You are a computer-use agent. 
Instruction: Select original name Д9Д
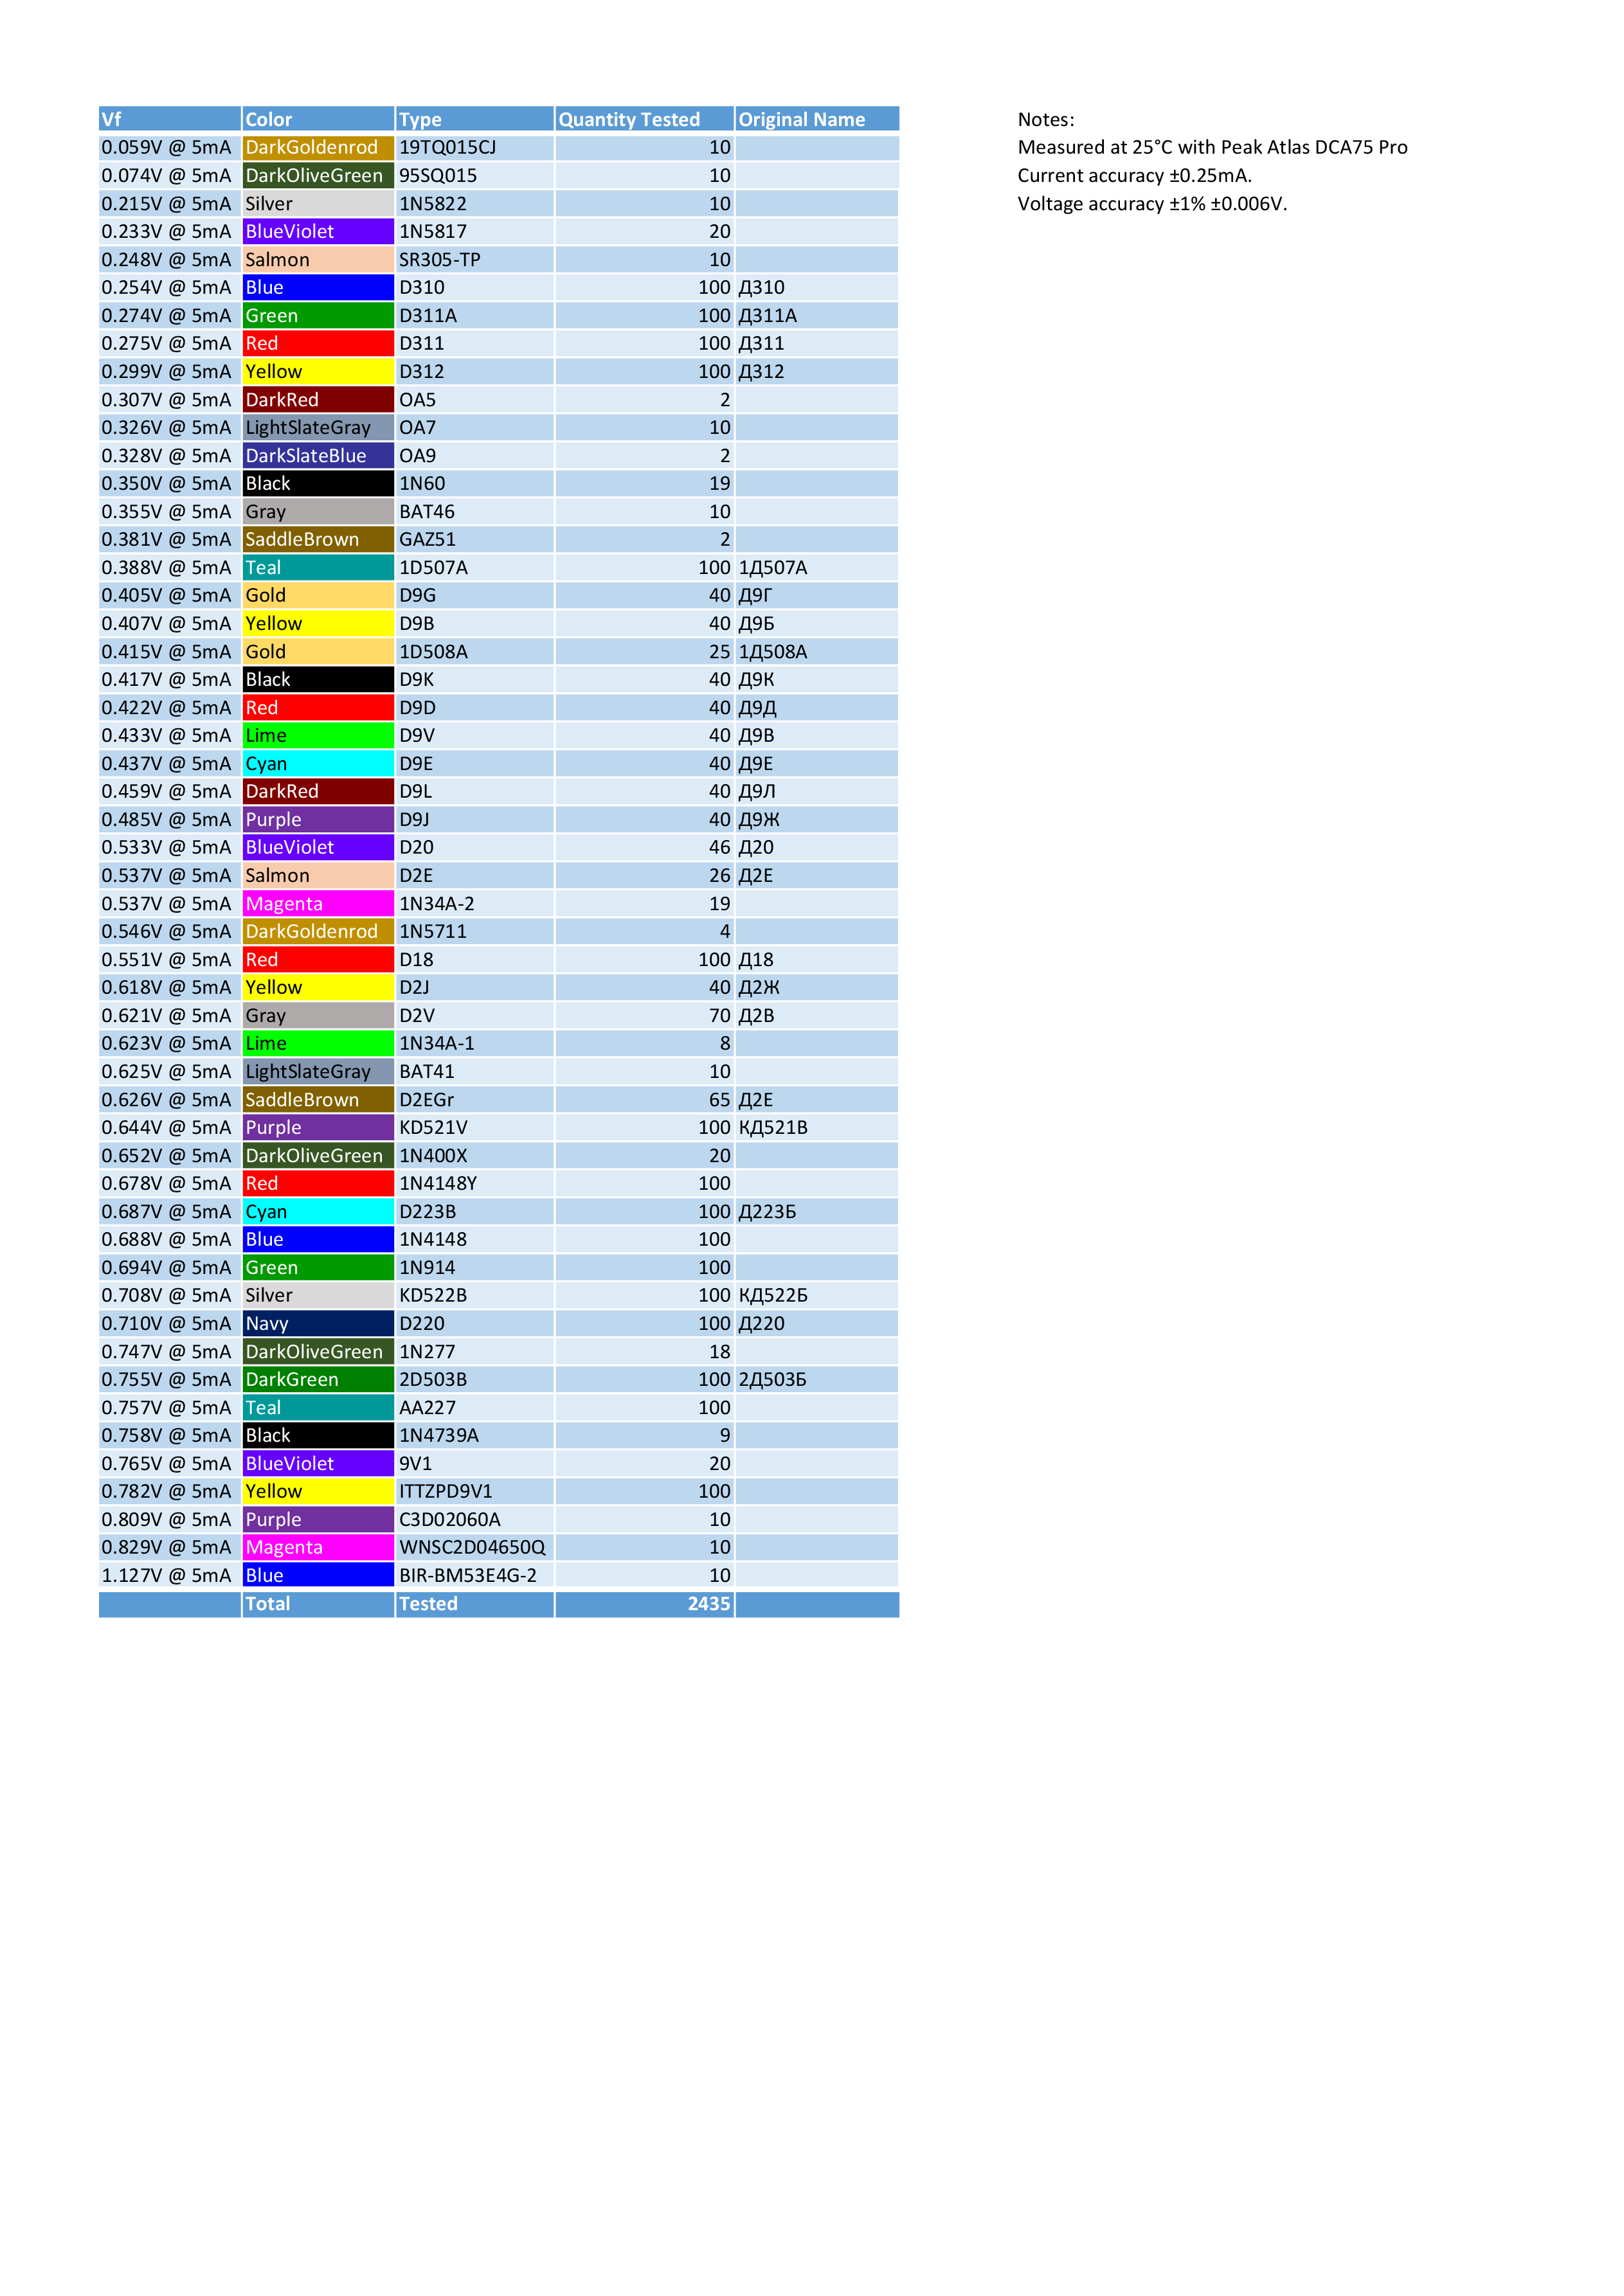(x=818, y=707)
